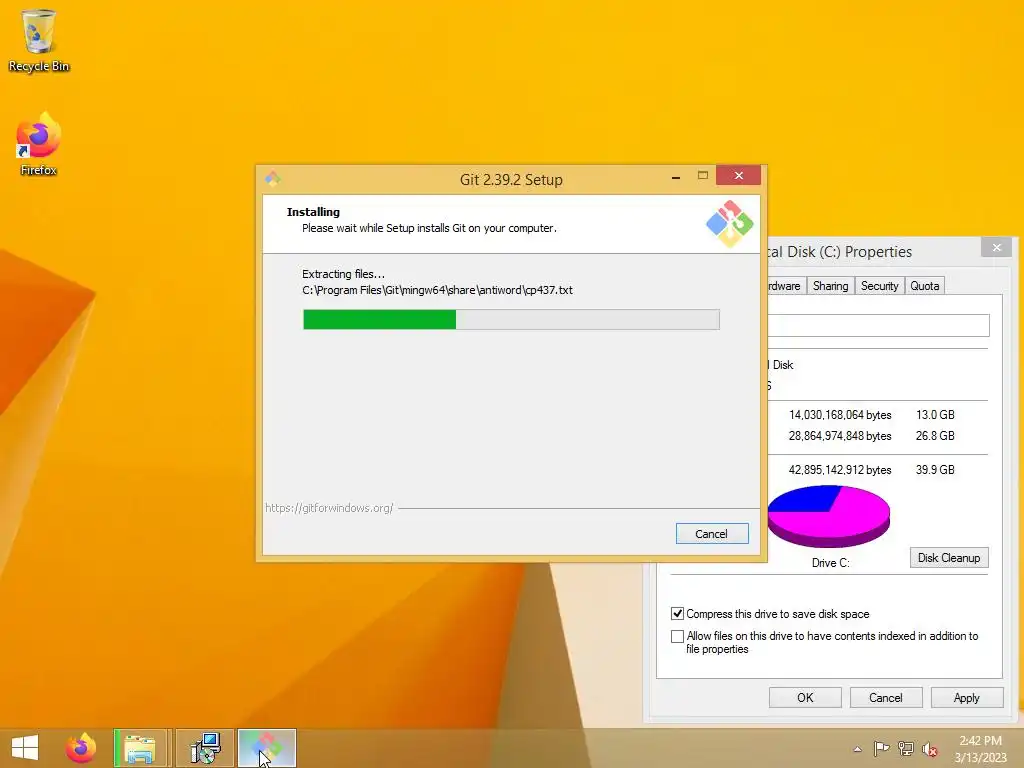Viewport: 1024px width, 768px height.
Task: Show hidden tray icons arrow
Action: click(x=857, y=749)
